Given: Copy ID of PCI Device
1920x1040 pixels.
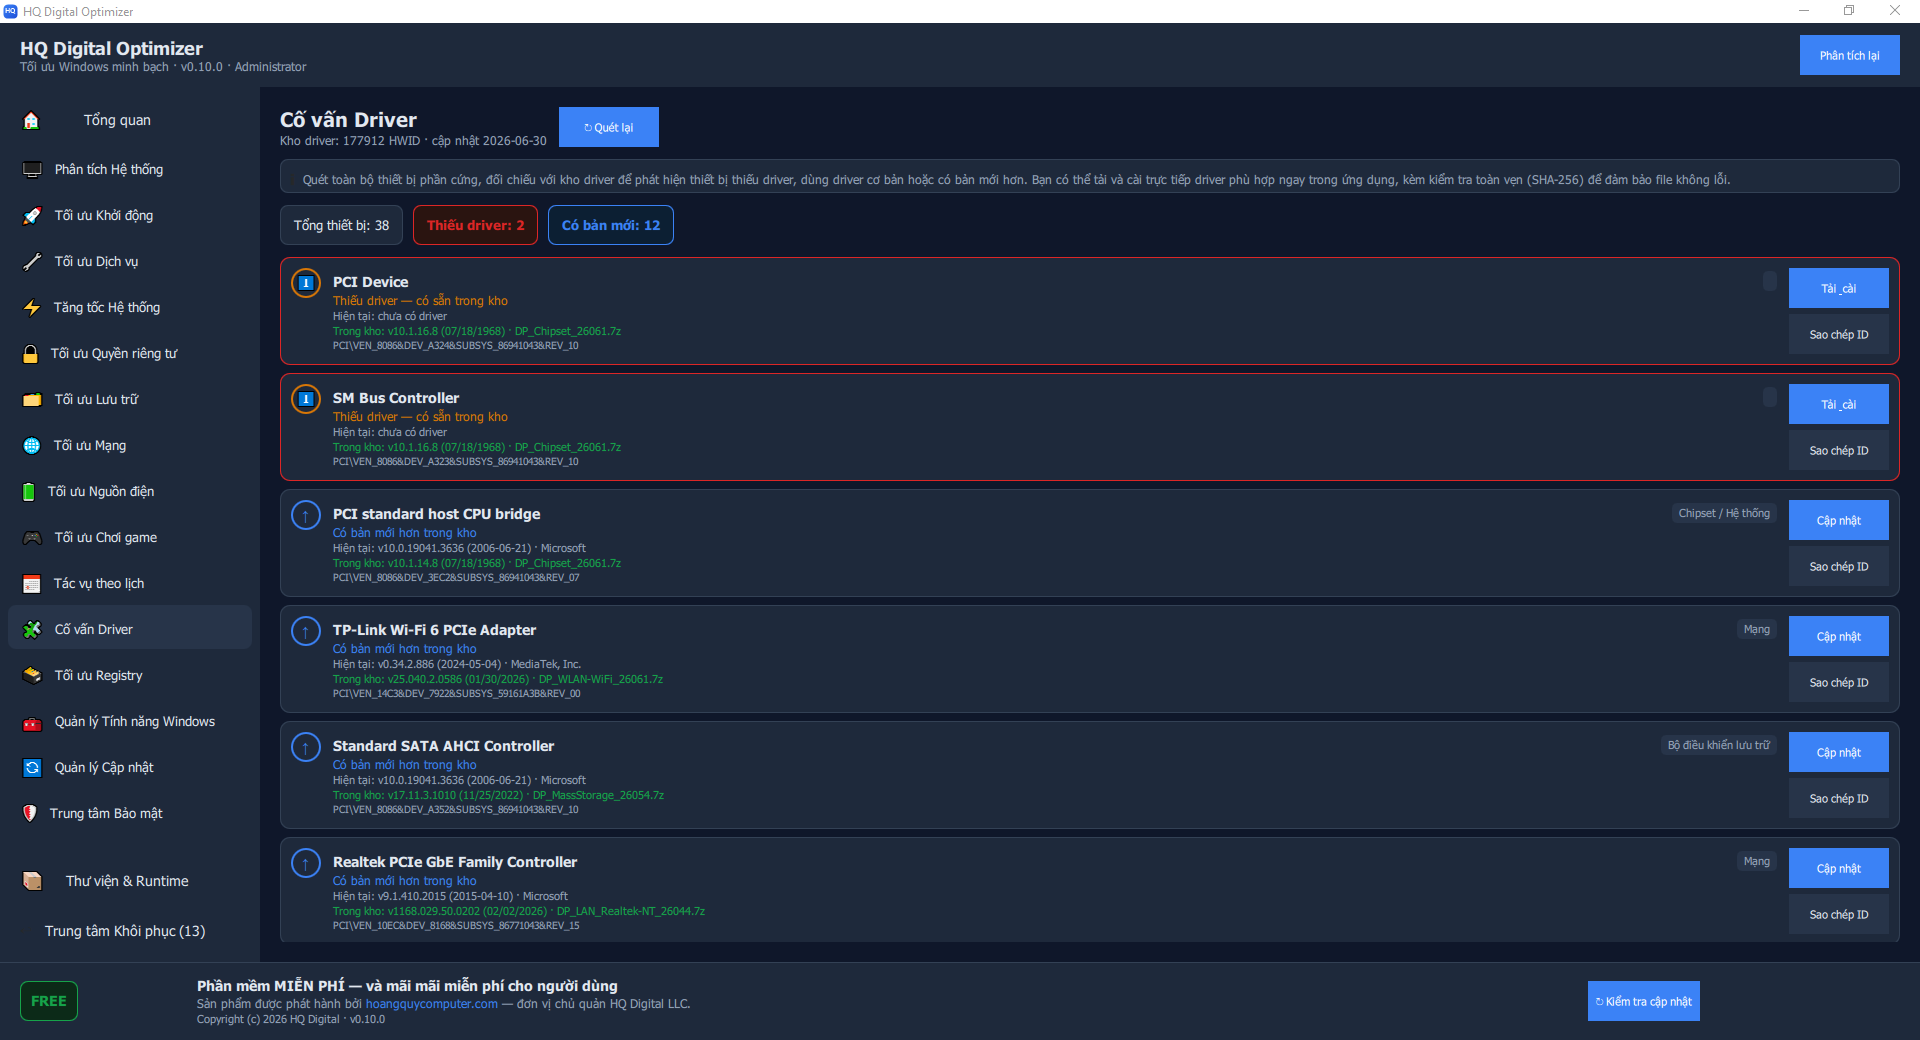Looking at the screenshot, I should pyautogui.click(x=1838, y=335).
